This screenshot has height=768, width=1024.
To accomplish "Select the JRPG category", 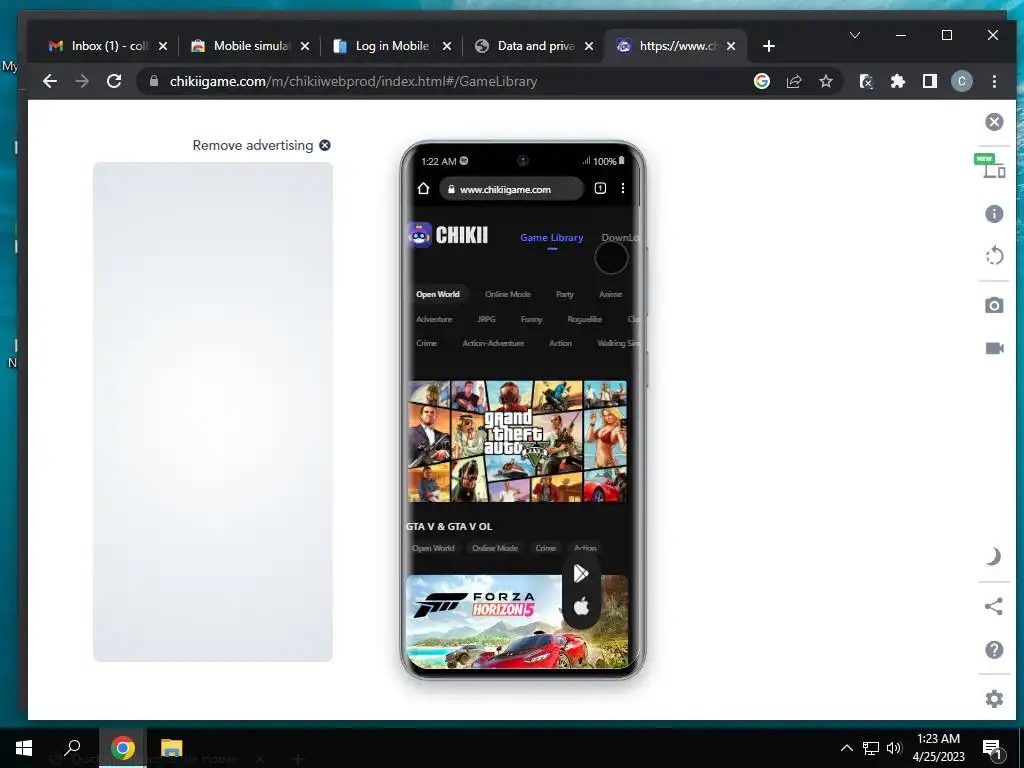I will tap(487, 319).
